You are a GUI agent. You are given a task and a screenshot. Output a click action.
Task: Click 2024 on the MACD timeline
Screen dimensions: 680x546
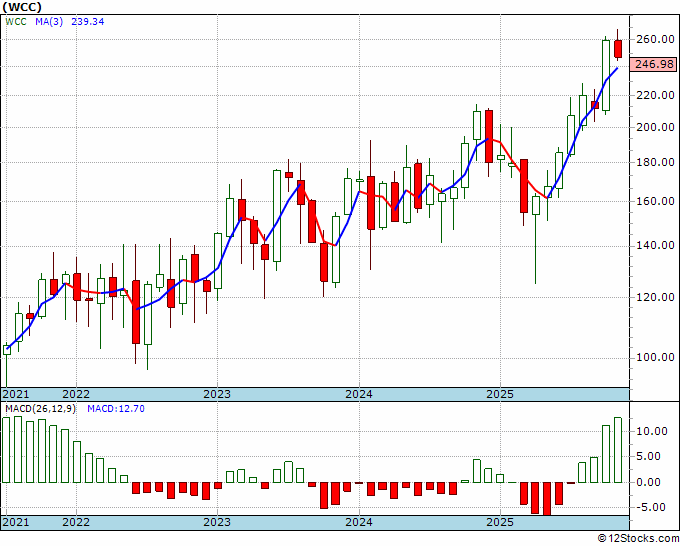[359, 522]
